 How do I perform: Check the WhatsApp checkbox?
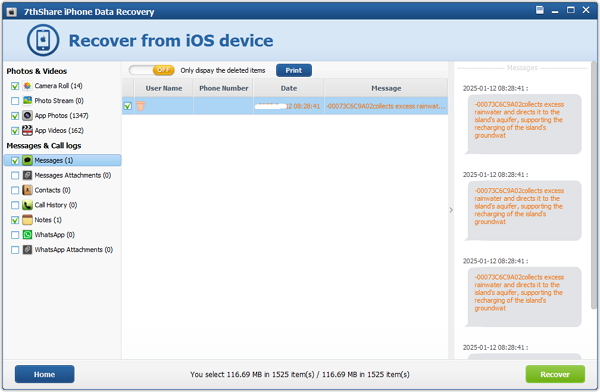pyautogui.click(x=15, y=235)
